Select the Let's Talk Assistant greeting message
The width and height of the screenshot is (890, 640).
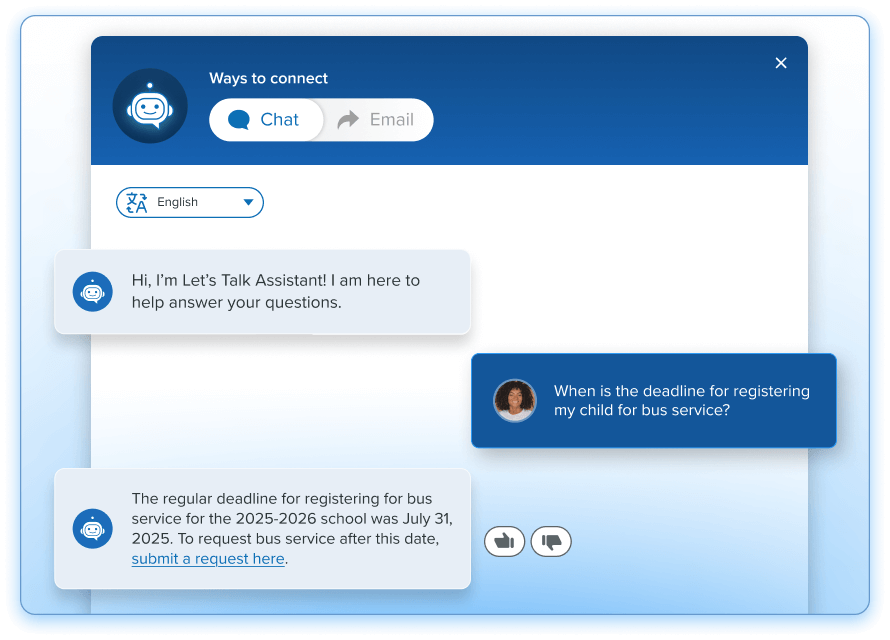click(x=276, y=291)
